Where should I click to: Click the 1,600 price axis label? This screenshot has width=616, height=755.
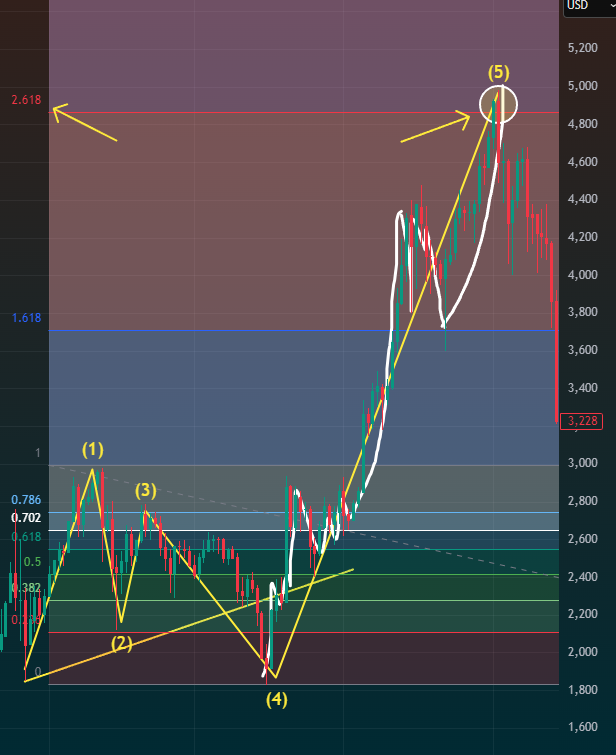click(583, 727)
